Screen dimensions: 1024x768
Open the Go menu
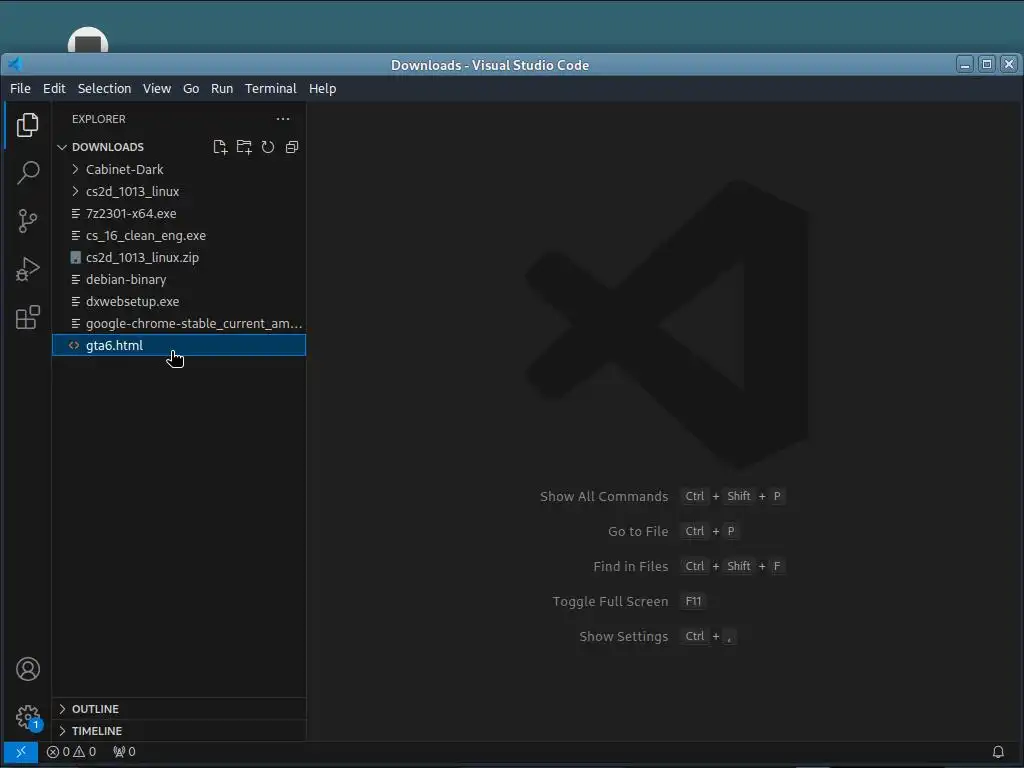pos(191,88)
